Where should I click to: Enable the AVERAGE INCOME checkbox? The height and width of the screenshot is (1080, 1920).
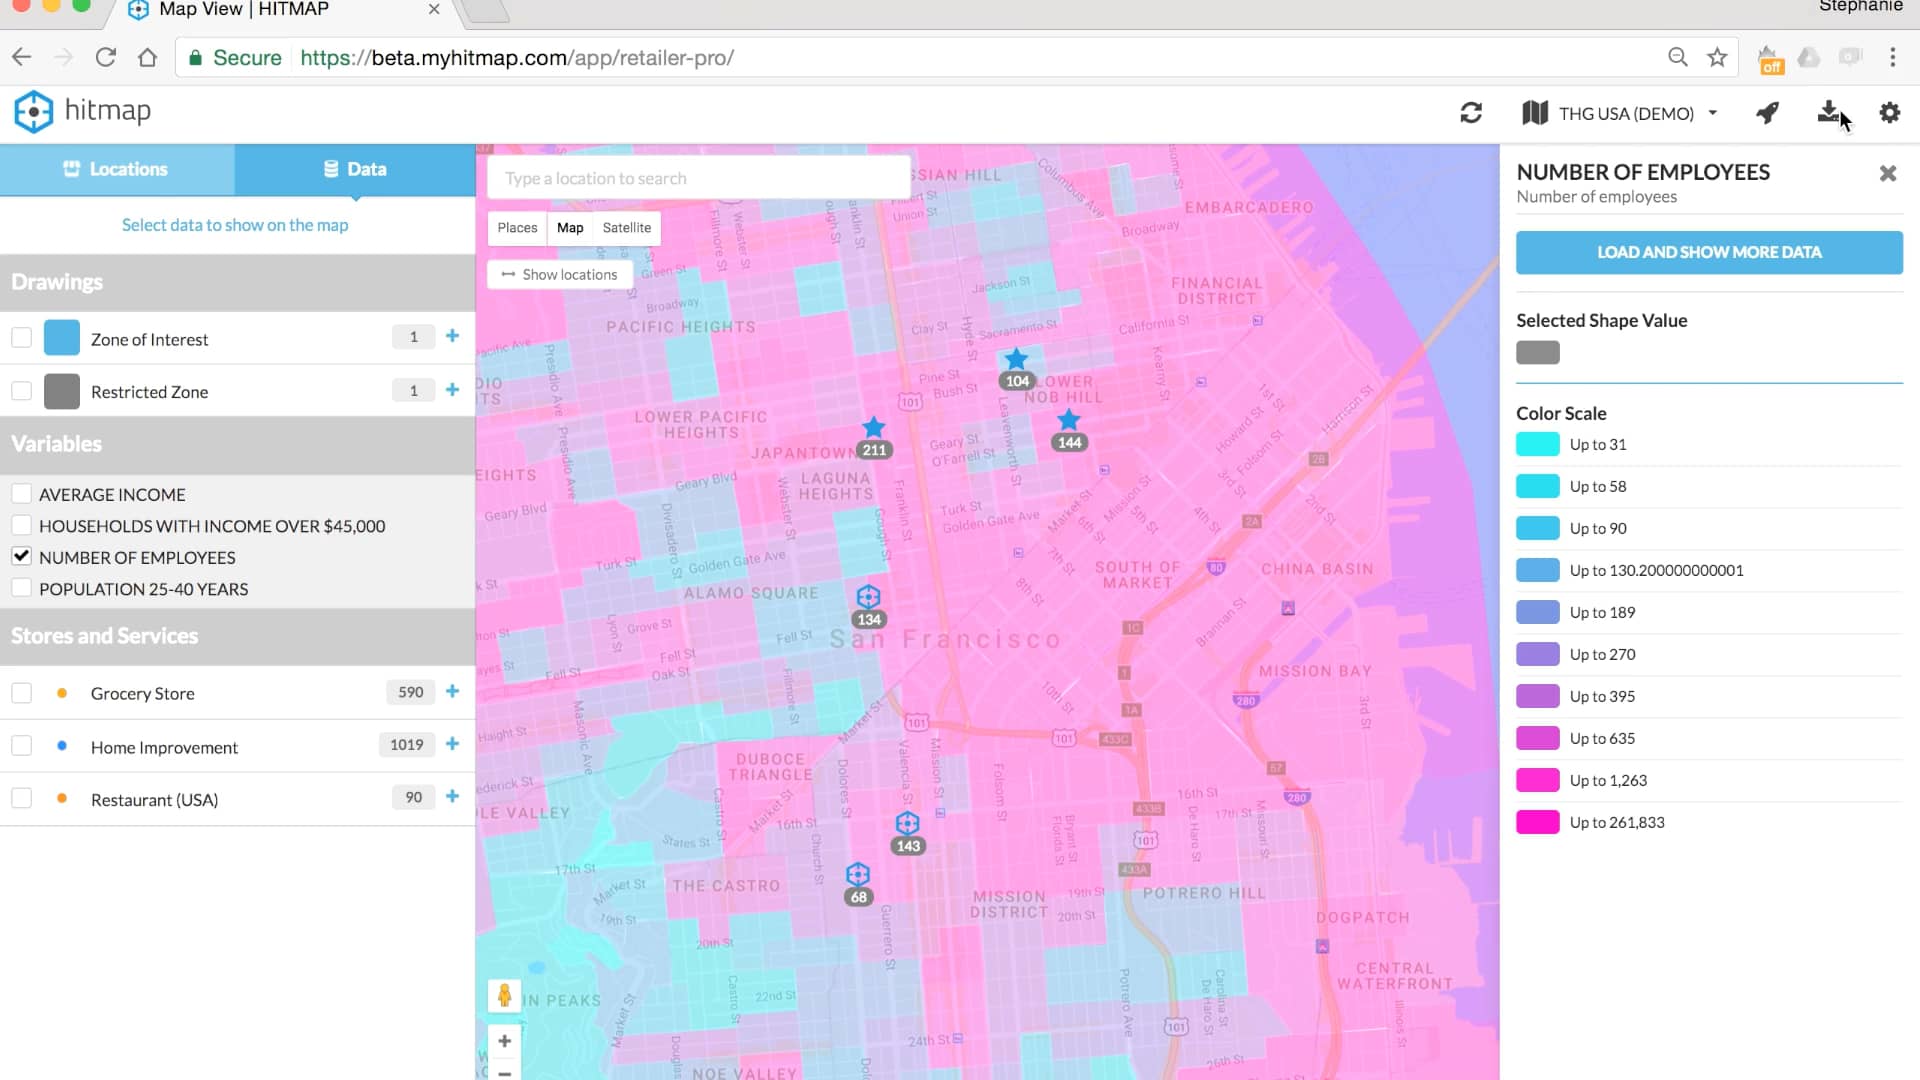tap(21, 494)
